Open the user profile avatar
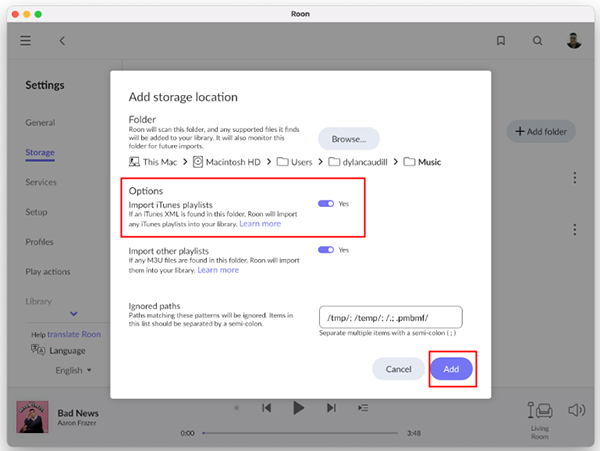The height and width of the screenshot is (451, 600). coord(574,41)
